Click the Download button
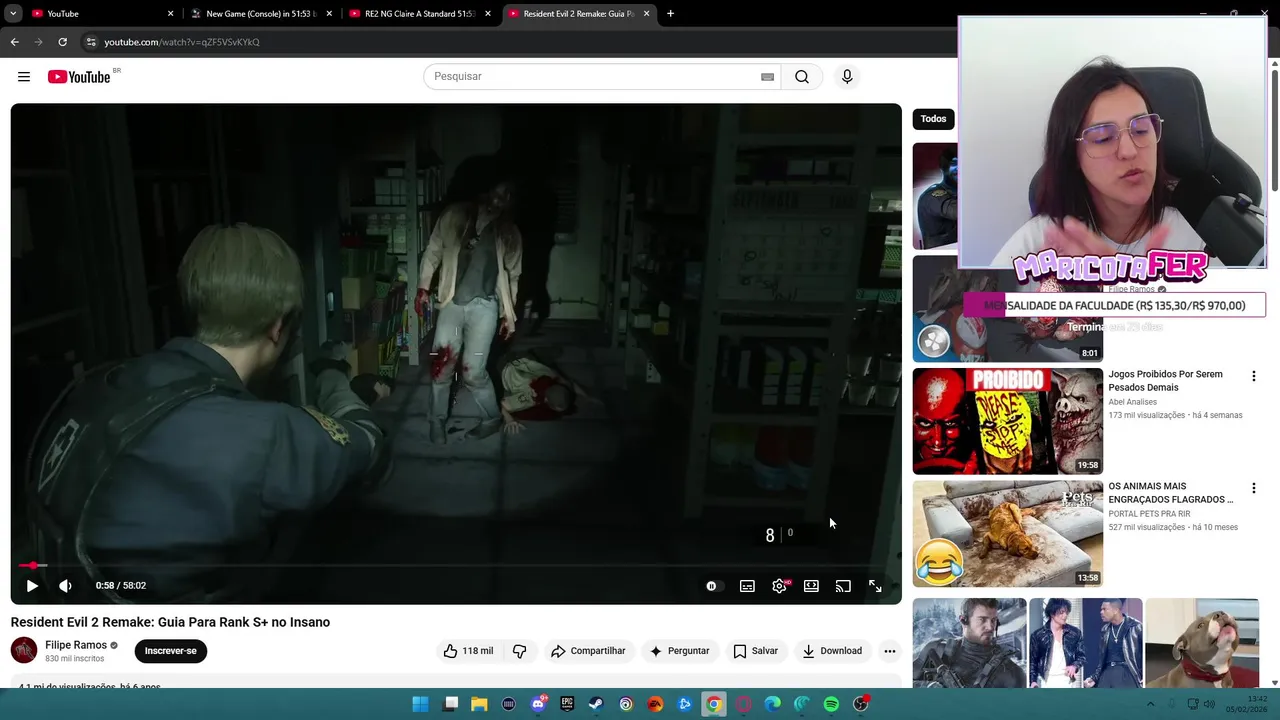The image size is (1280, 720). 832,651
